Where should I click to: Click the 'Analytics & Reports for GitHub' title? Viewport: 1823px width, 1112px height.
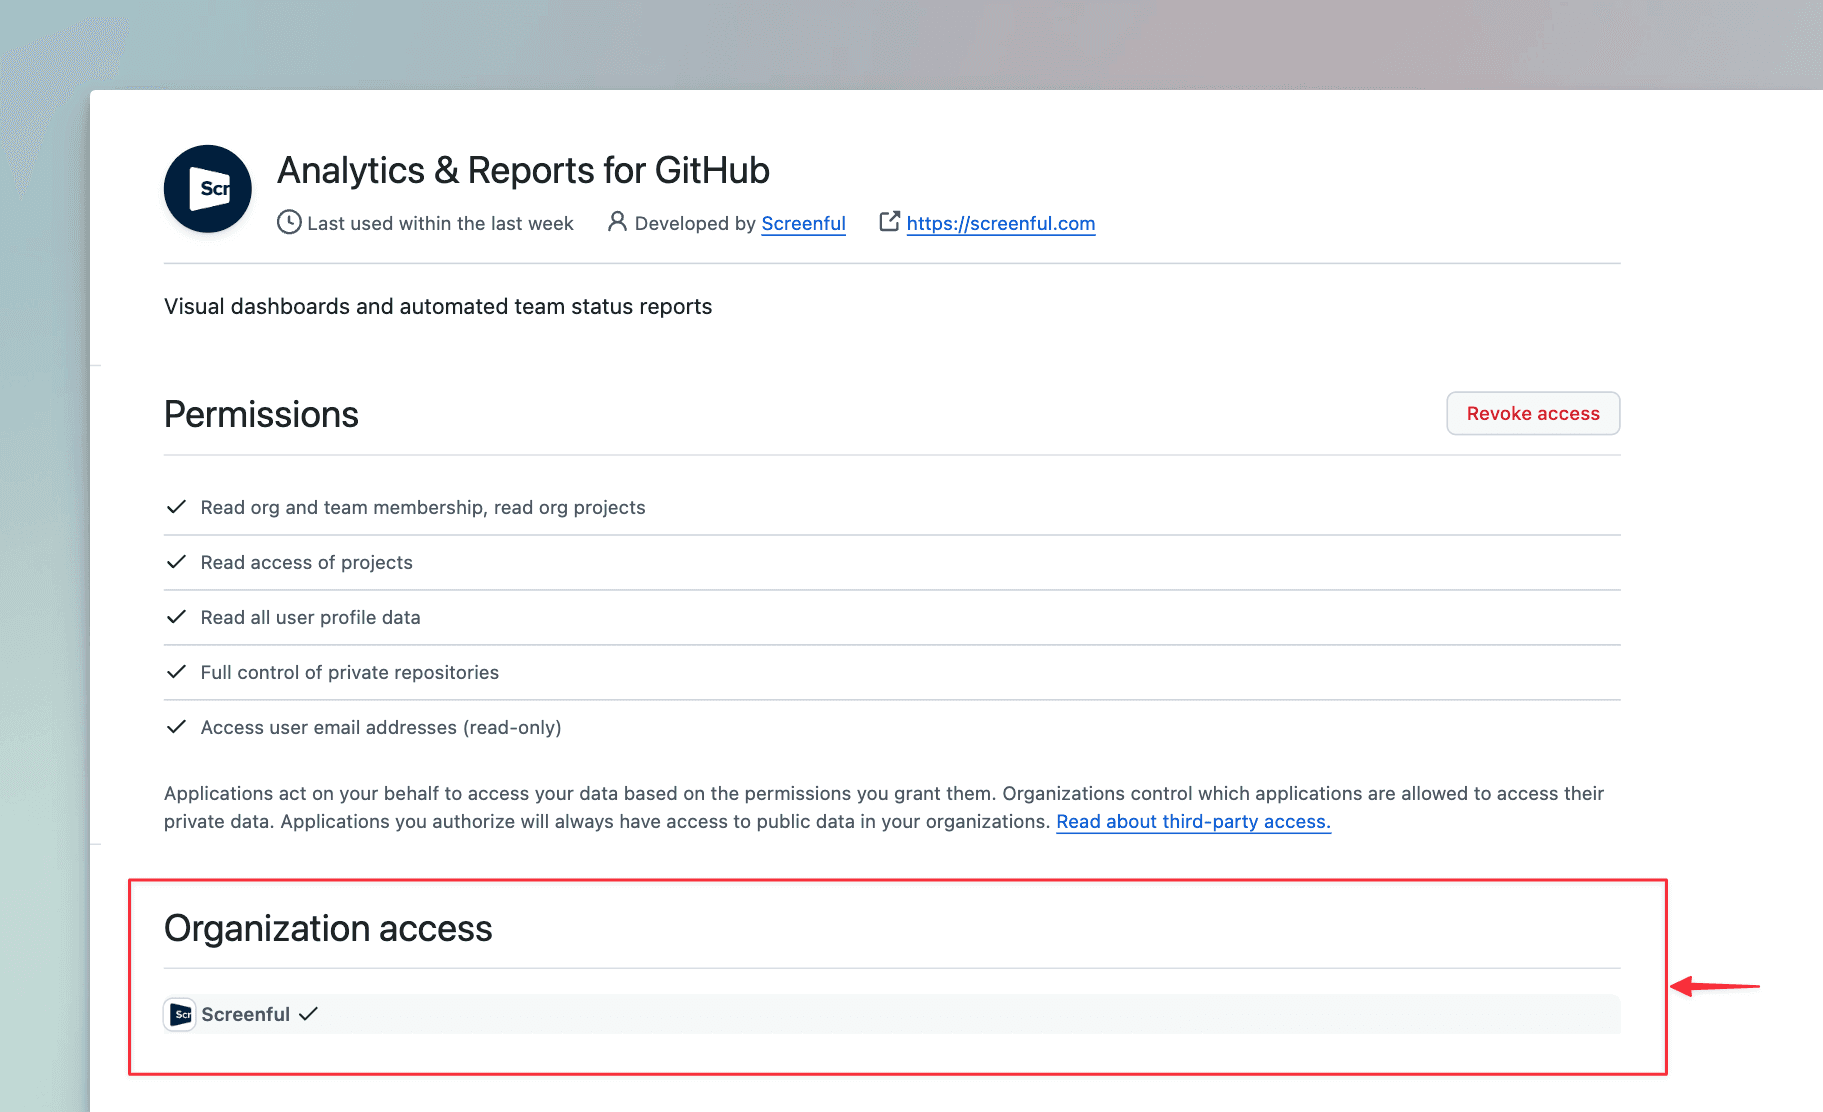point(523,170)
